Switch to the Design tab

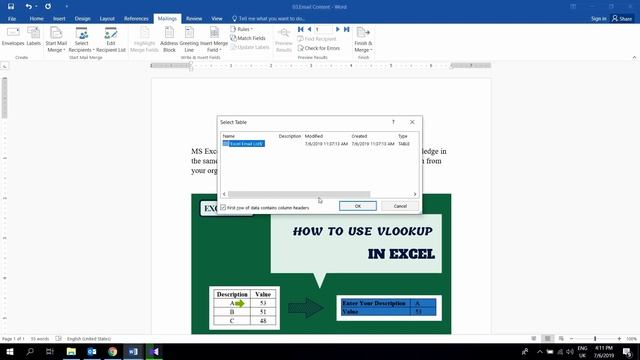point(82,18)
